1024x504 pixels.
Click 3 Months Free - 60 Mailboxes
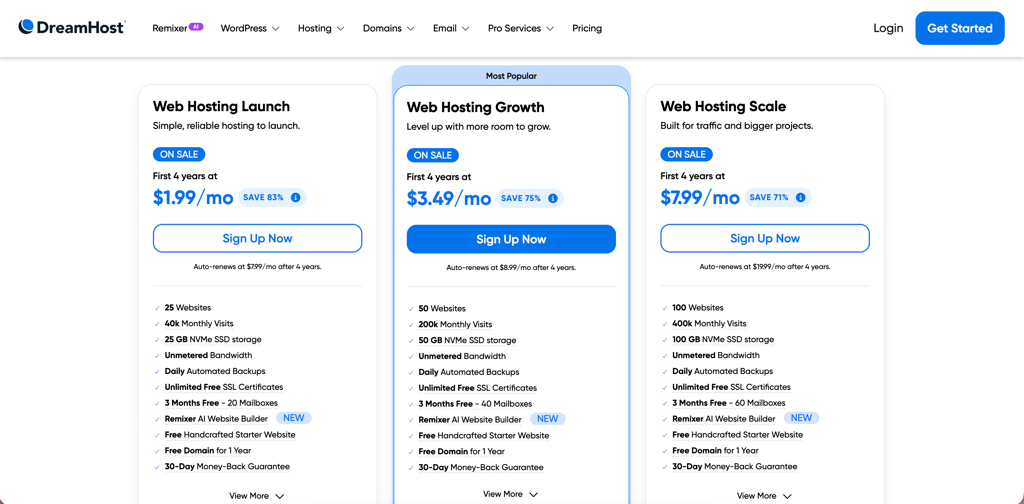(x=729, y=403)
